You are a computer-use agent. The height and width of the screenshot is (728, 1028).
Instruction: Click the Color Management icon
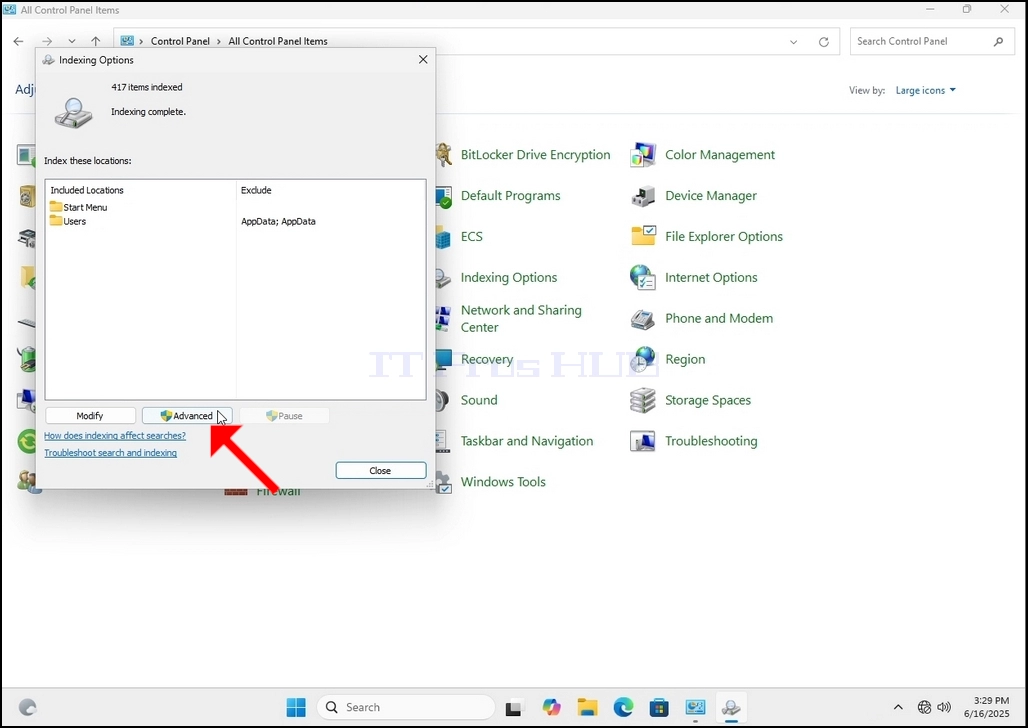click(642, 155)
